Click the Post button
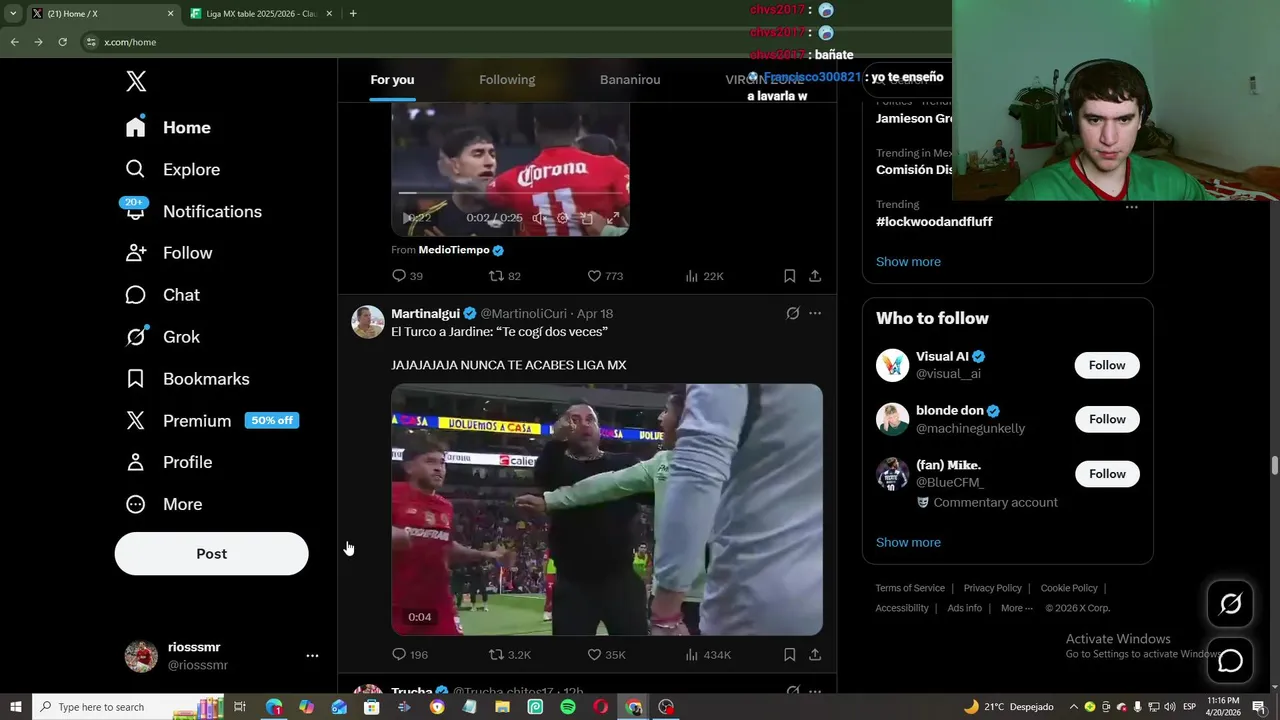Screen dimensions: 1280x720 211,554
